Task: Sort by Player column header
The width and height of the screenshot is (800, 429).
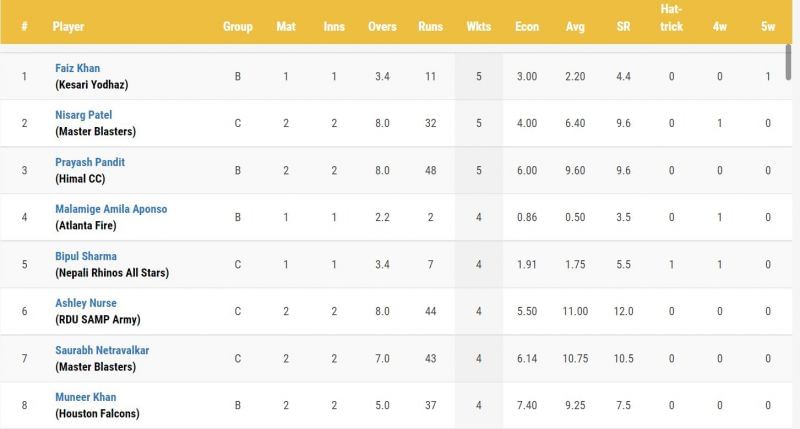Action: 68,27
